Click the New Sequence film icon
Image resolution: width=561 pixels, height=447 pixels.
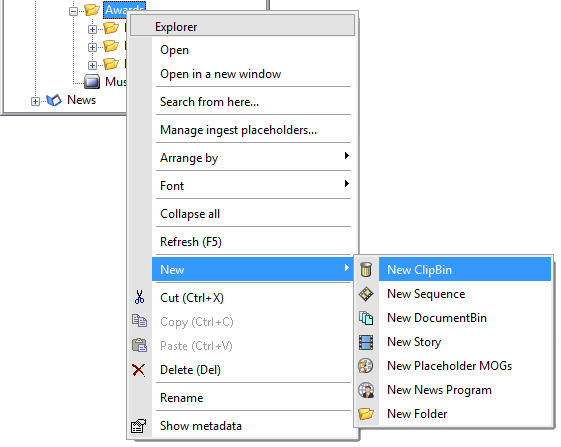[366, 294]
